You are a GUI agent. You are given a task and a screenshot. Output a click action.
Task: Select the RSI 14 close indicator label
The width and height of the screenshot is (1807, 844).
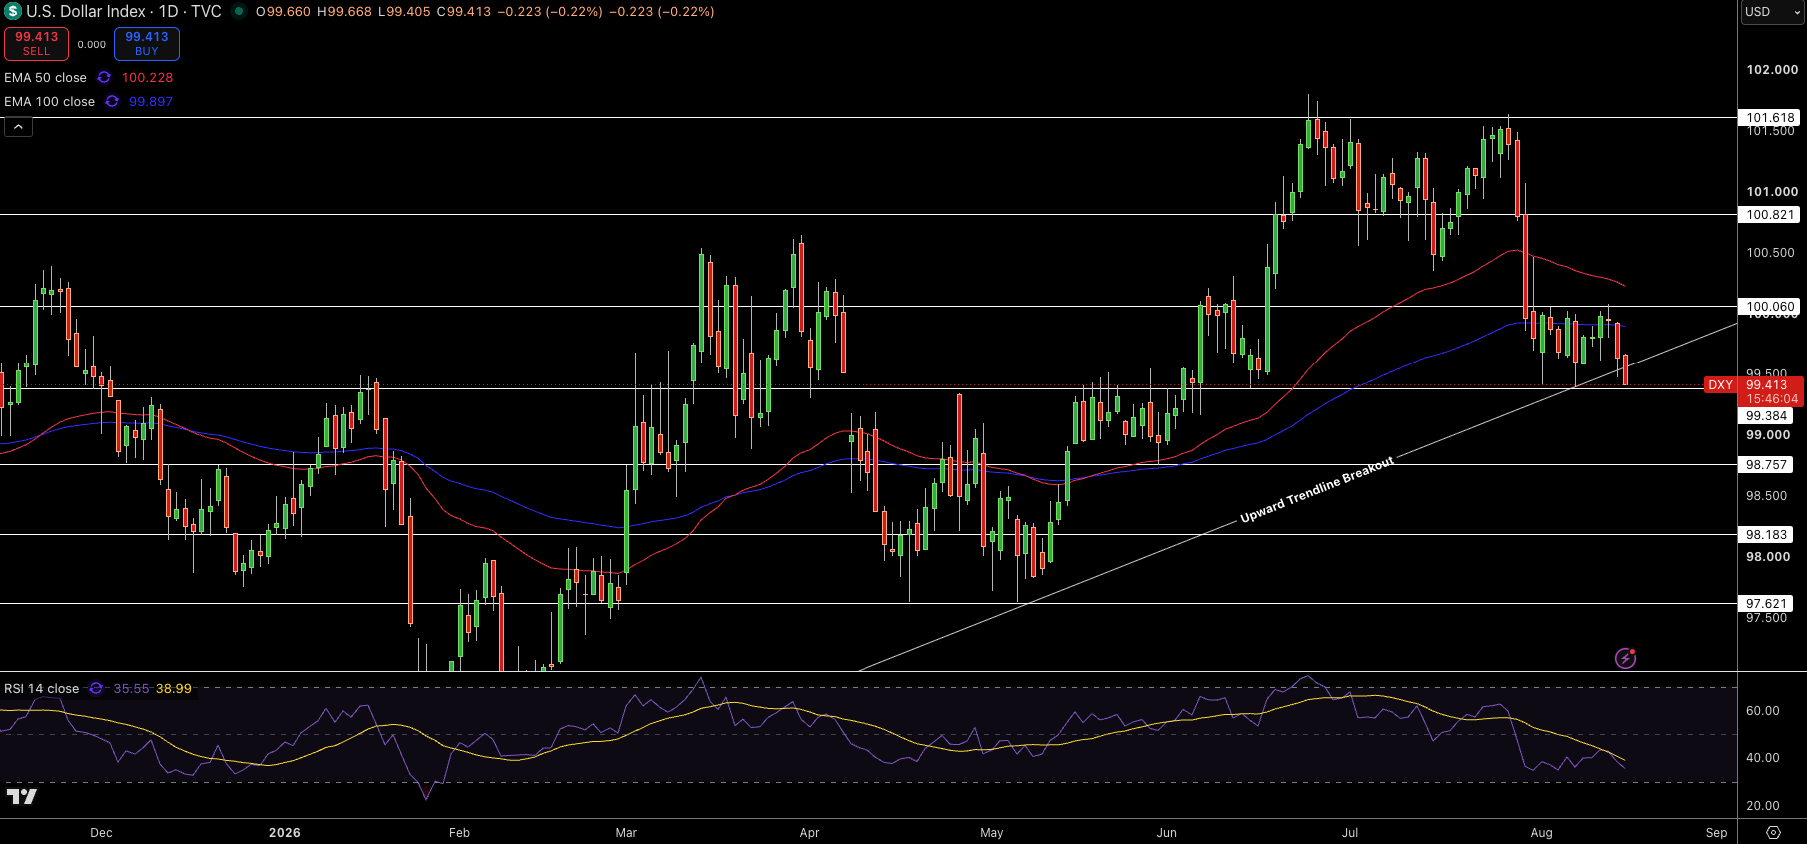point(41,689)
